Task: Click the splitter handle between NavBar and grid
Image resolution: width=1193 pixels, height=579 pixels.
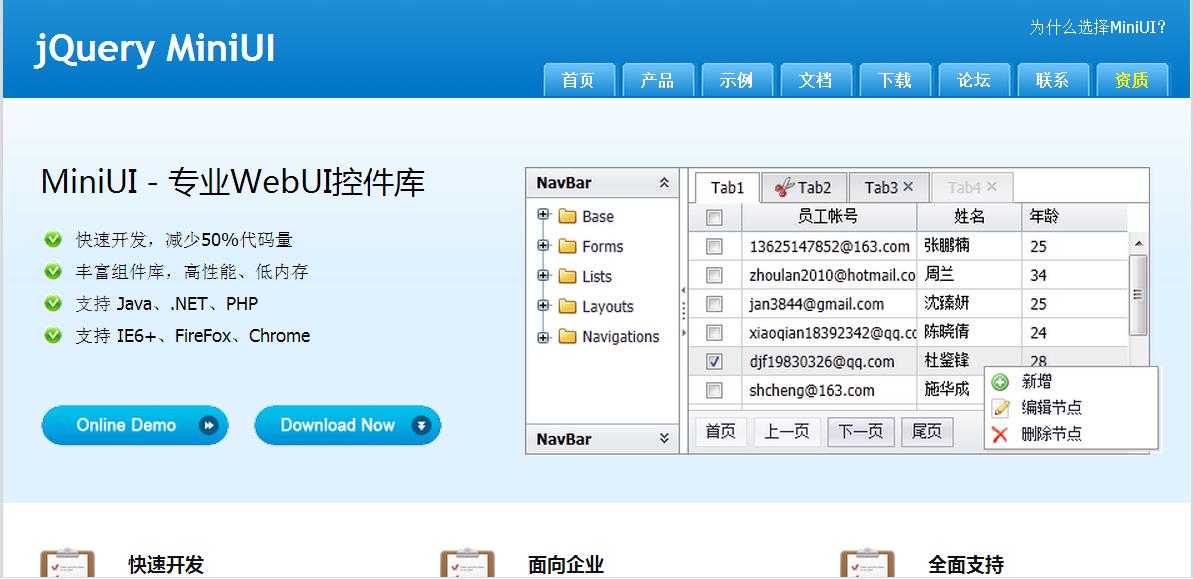Action: [x=683, y=310]
